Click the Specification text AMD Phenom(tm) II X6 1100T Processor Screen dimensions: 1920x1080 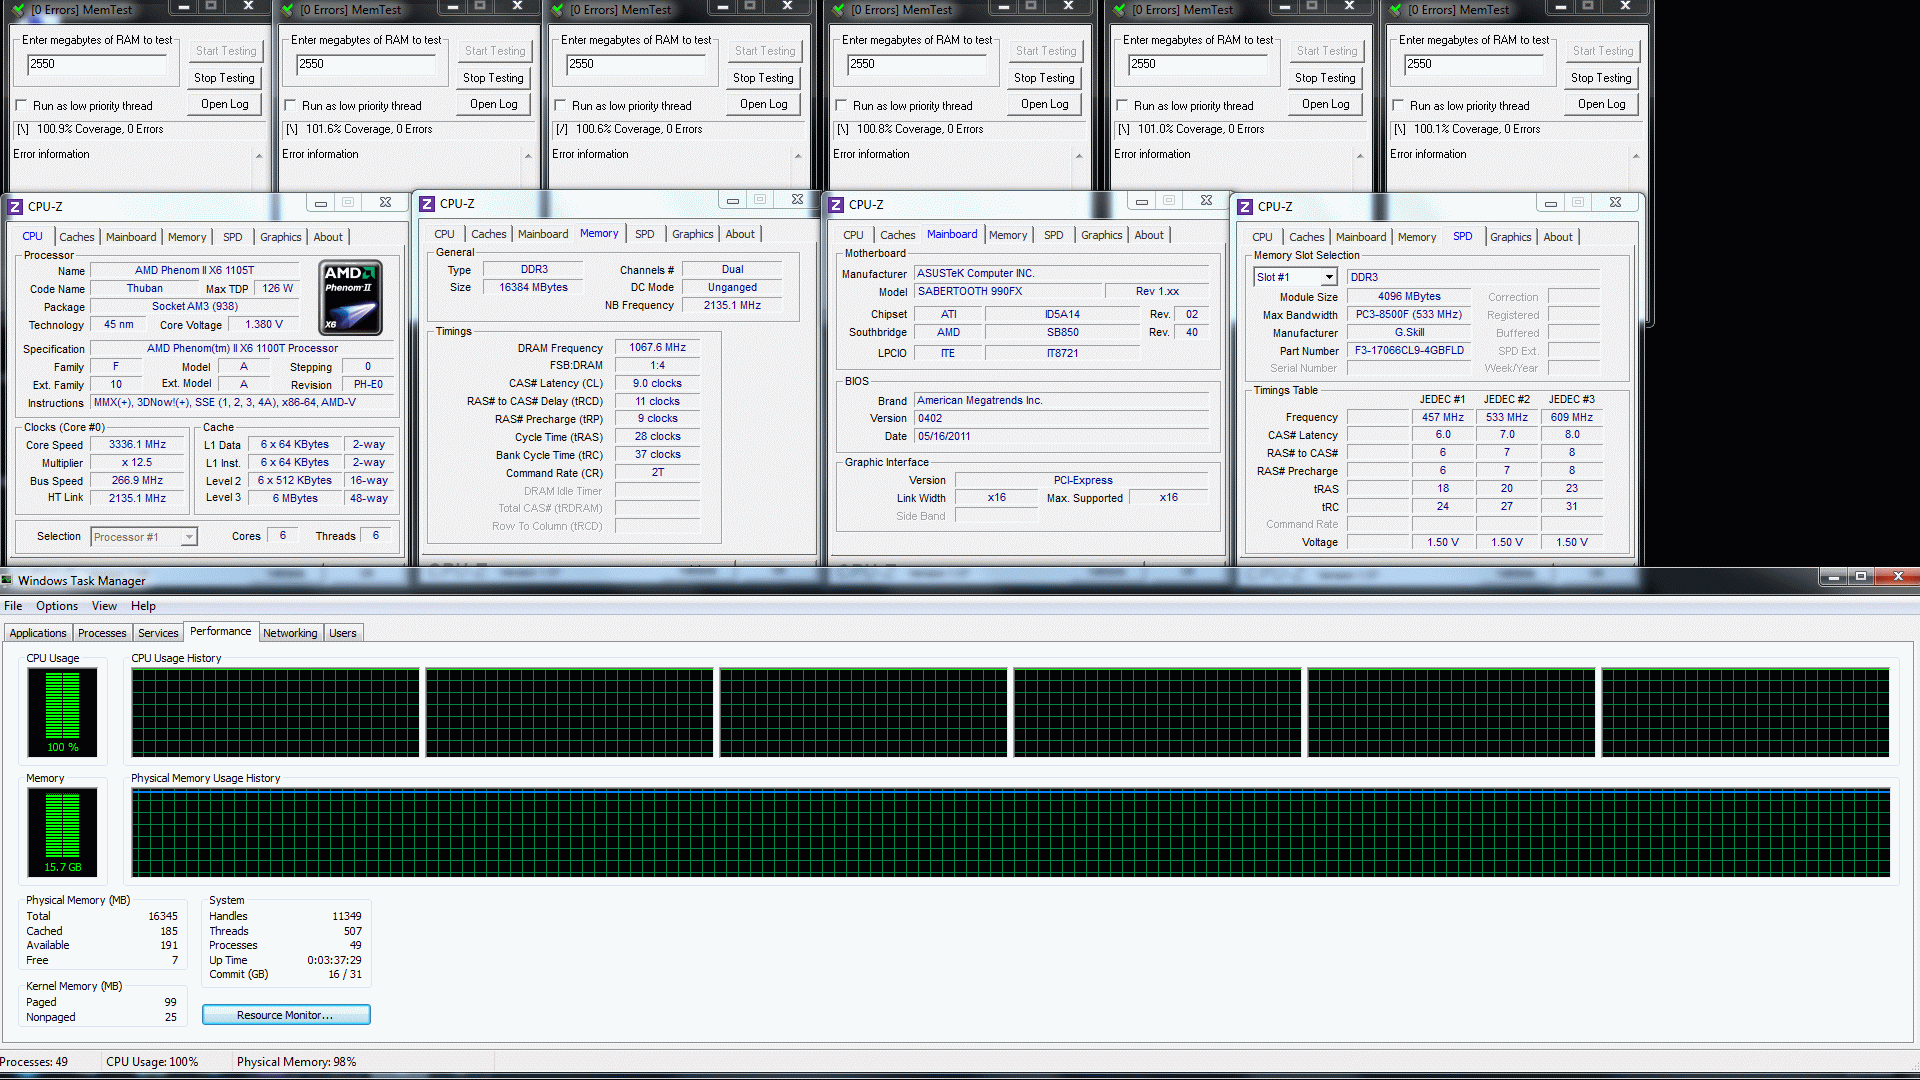coord(242,349)
